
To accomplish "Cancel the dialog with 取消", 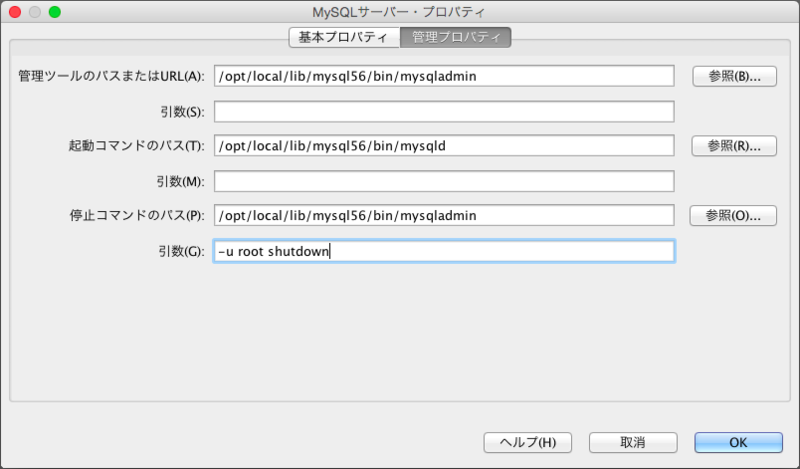I will 633,442.
